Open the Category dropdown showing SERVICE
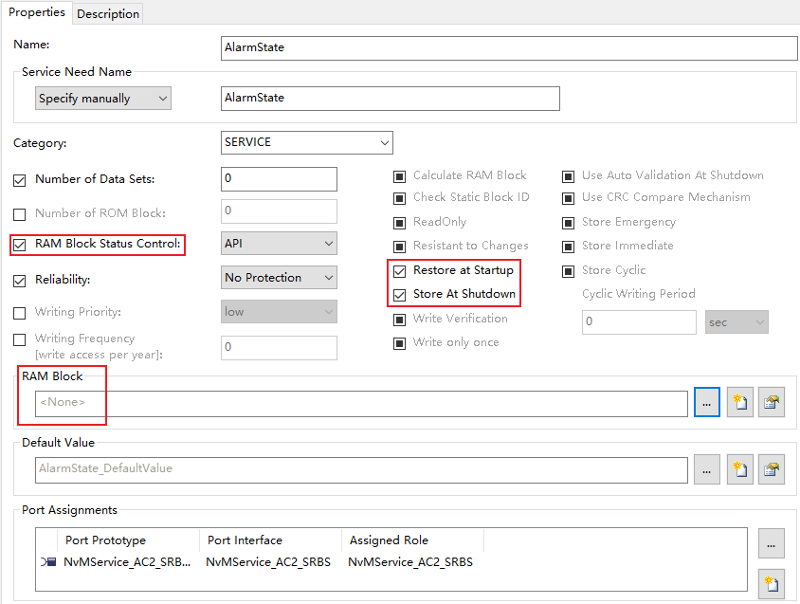Screen dimensions: 800x604 [306, 143]
